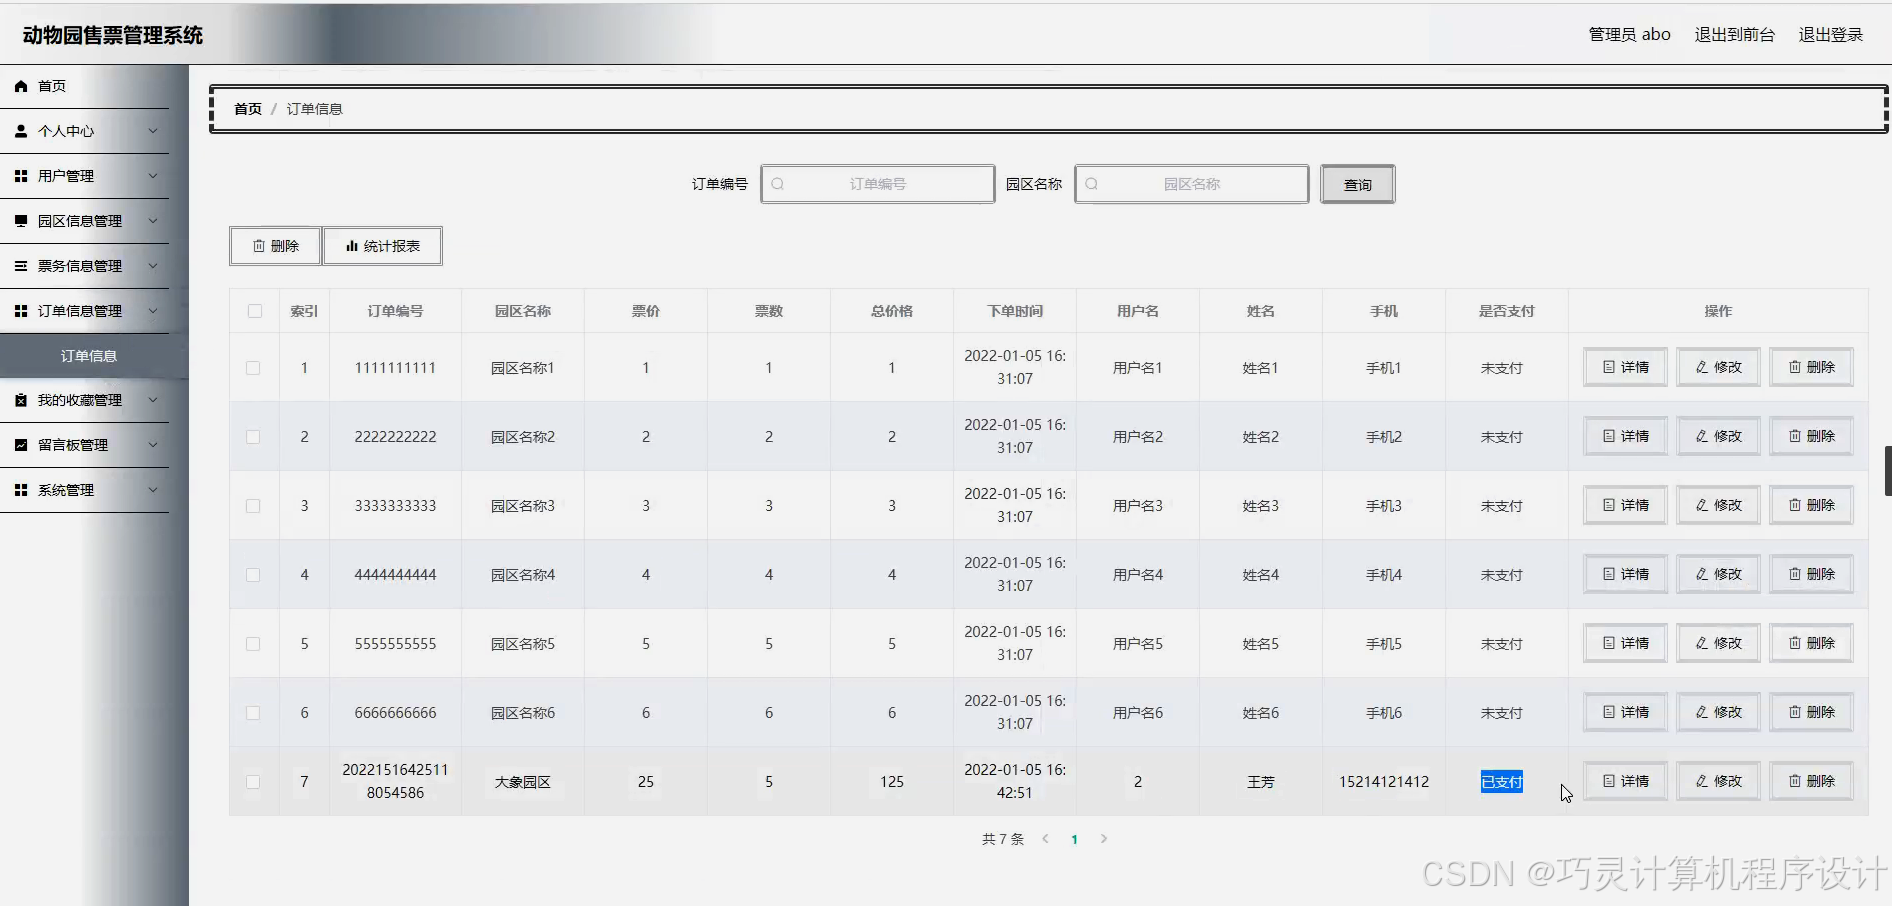Open 用户管理 sidebar menu label
Screen dimensions: 1892x906
(x=66, y=176)
